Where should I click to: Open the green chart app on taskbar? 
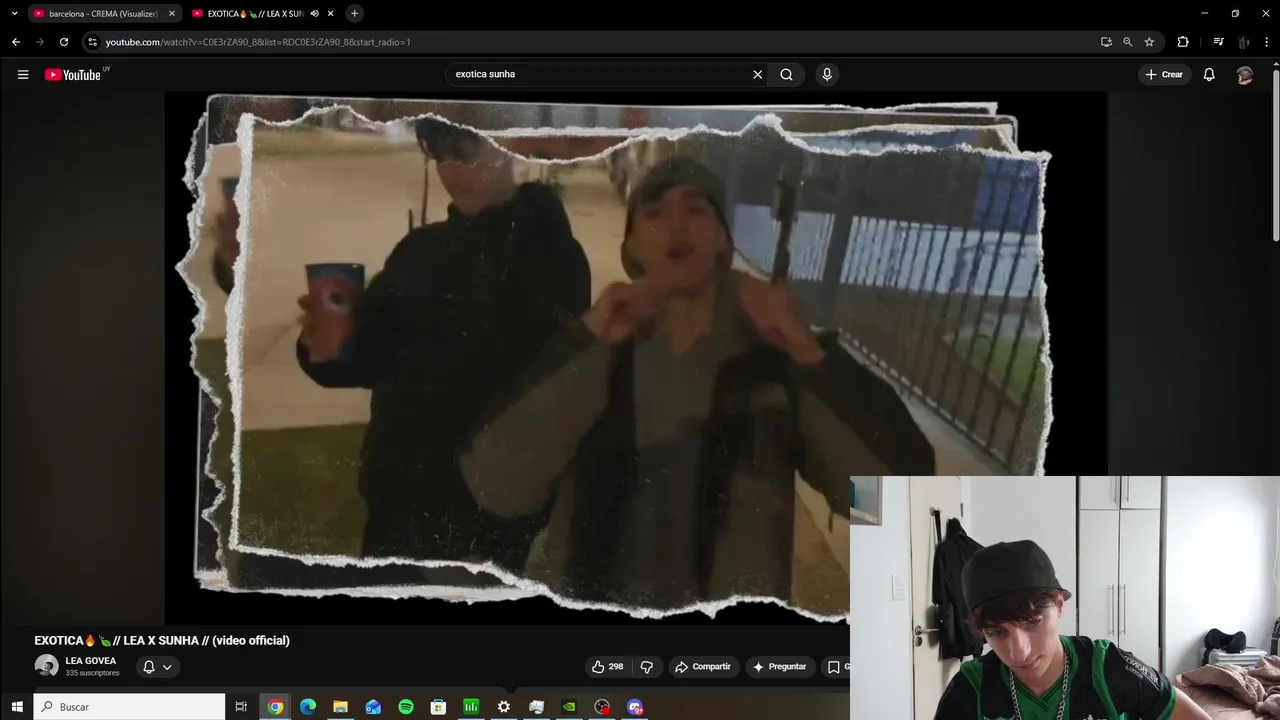click(471, 707)
